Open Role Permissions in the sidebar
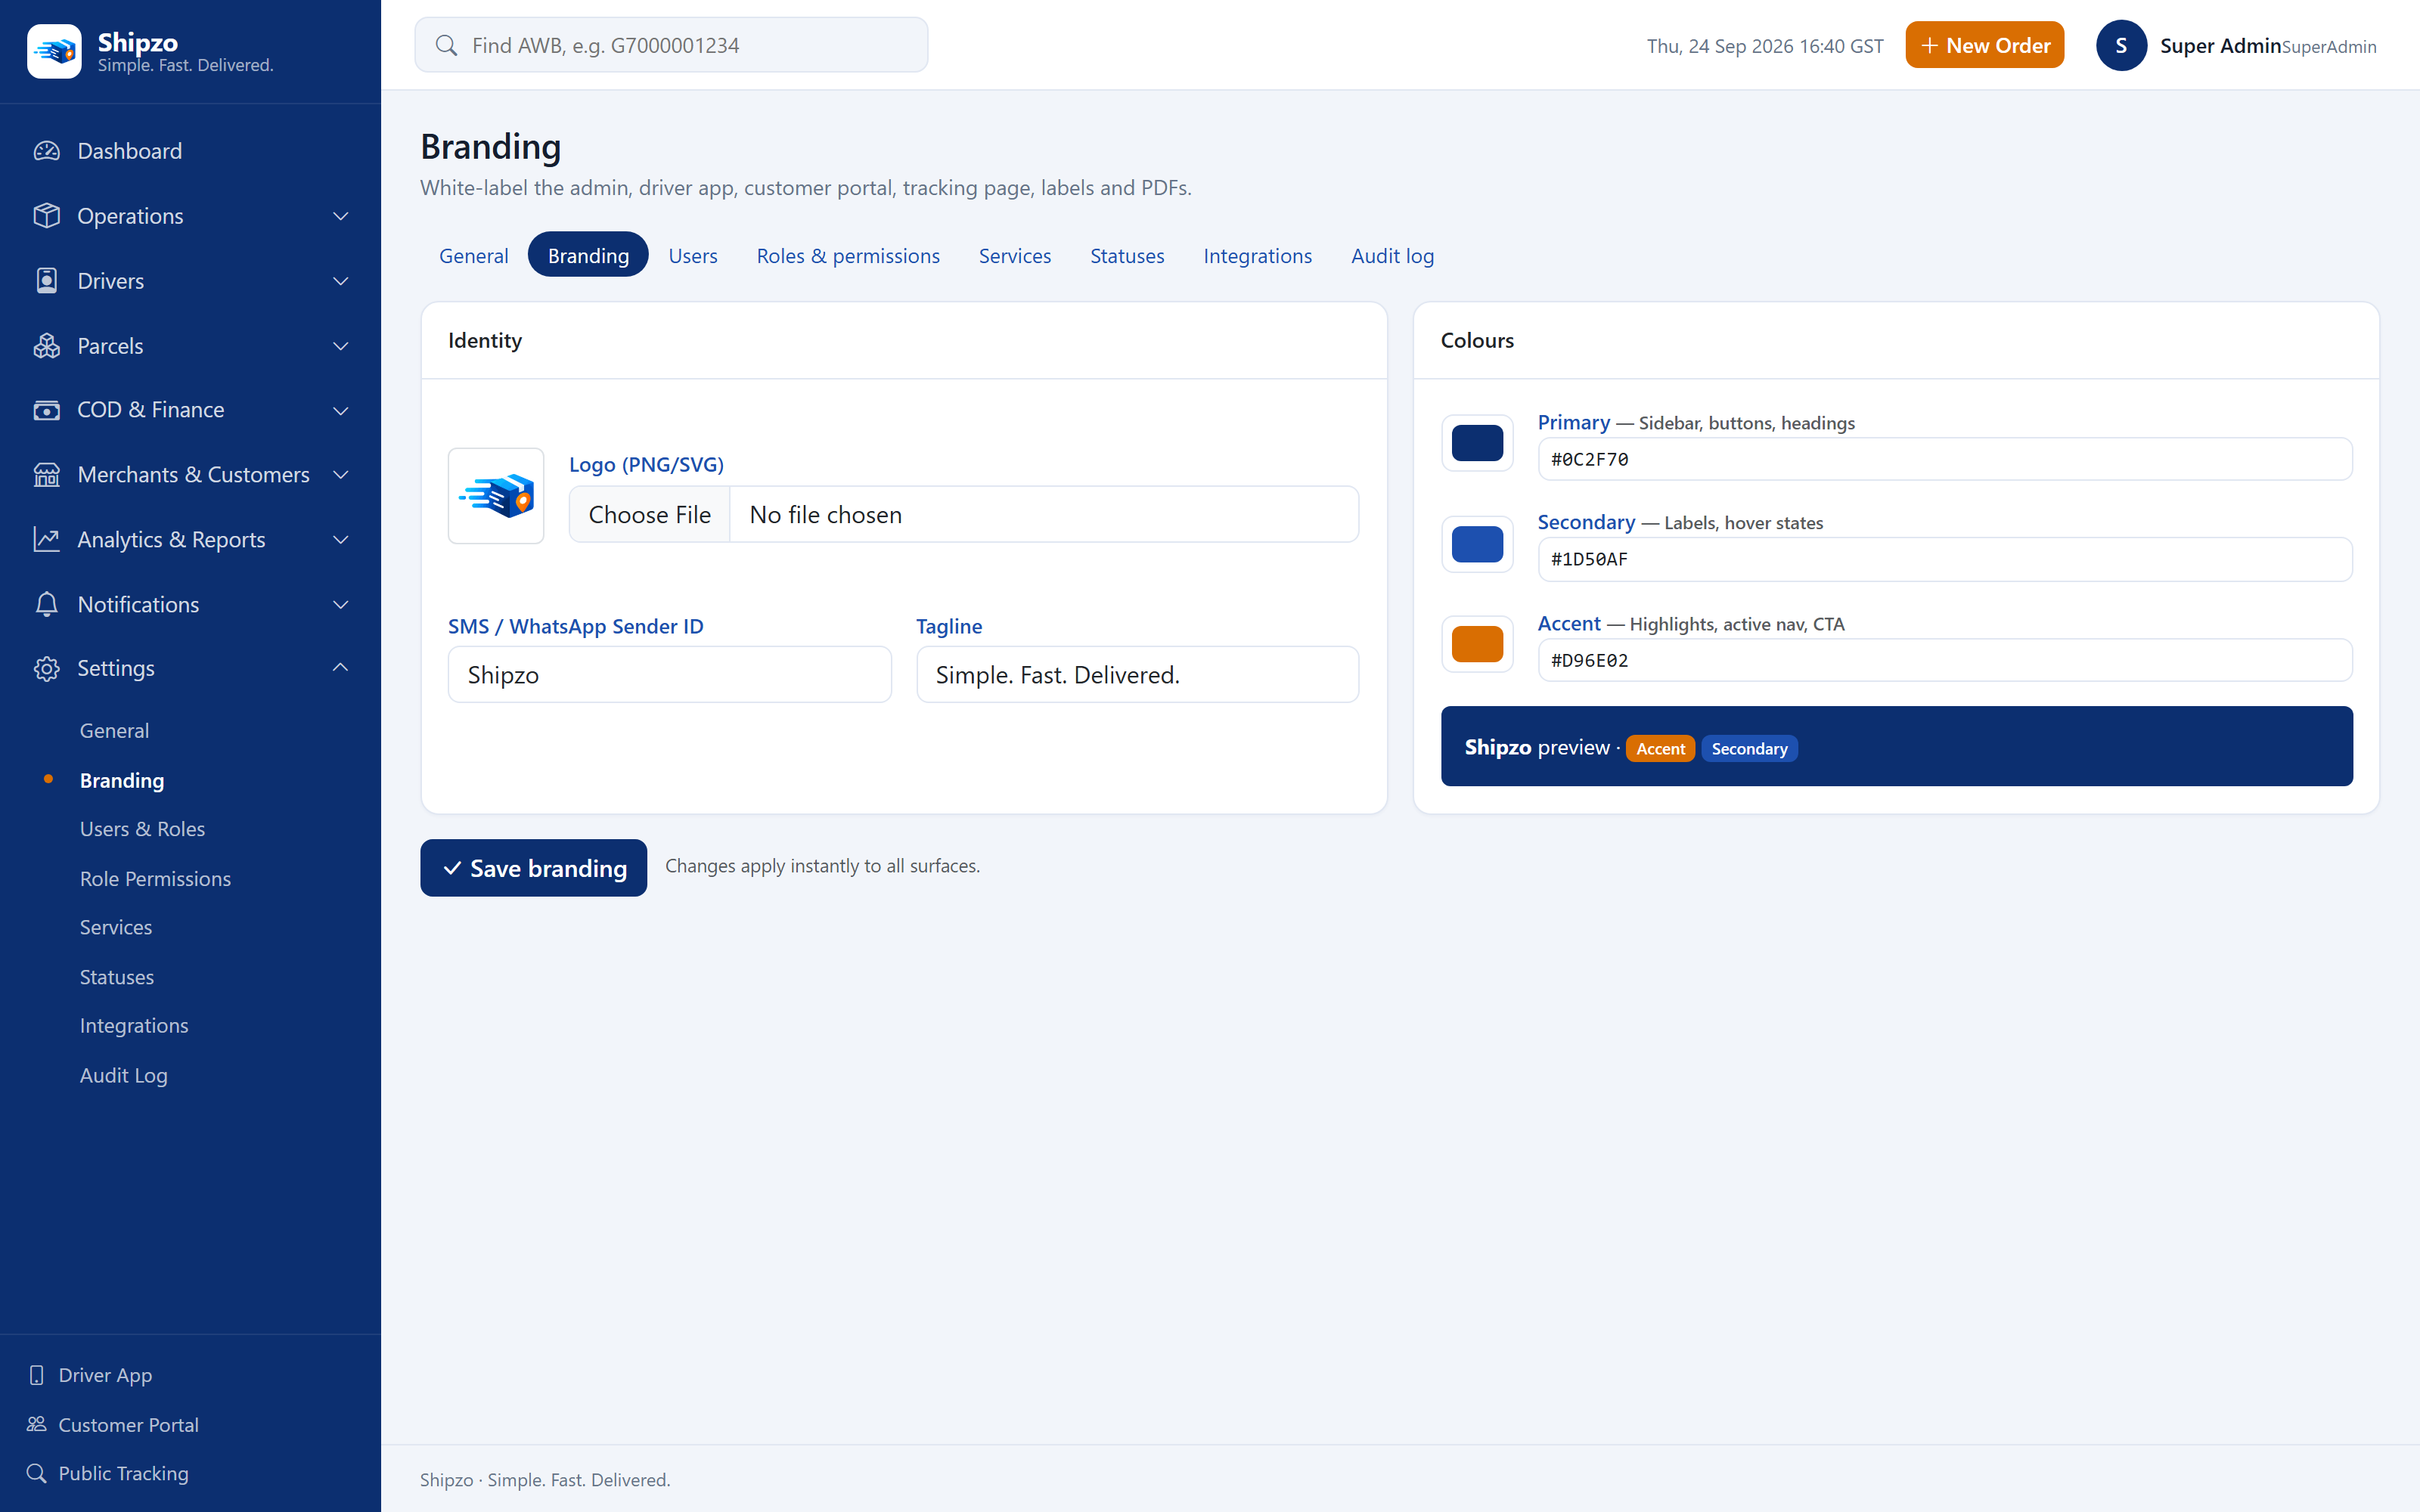2420x1512 pixels. pos(155,878)
